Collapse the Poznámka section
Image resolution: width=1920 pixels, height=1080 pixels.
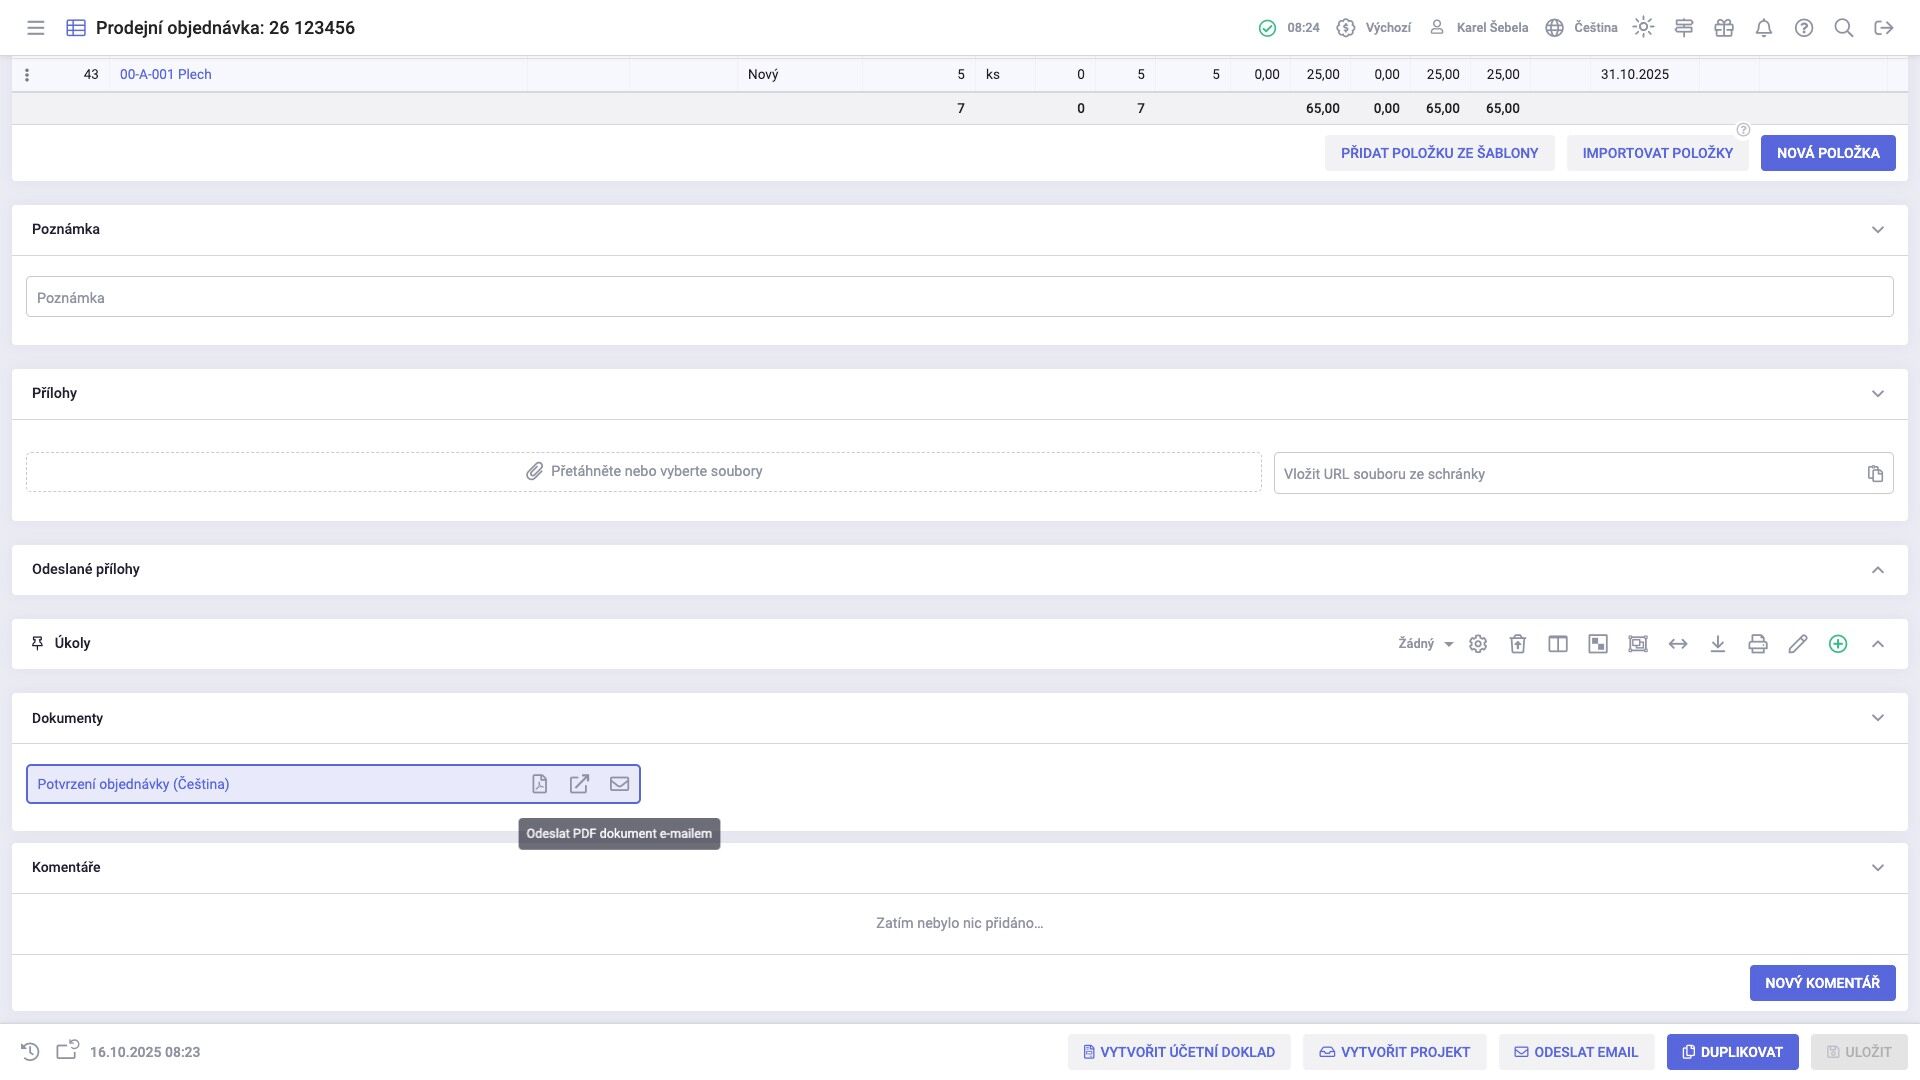[1877, 230]
